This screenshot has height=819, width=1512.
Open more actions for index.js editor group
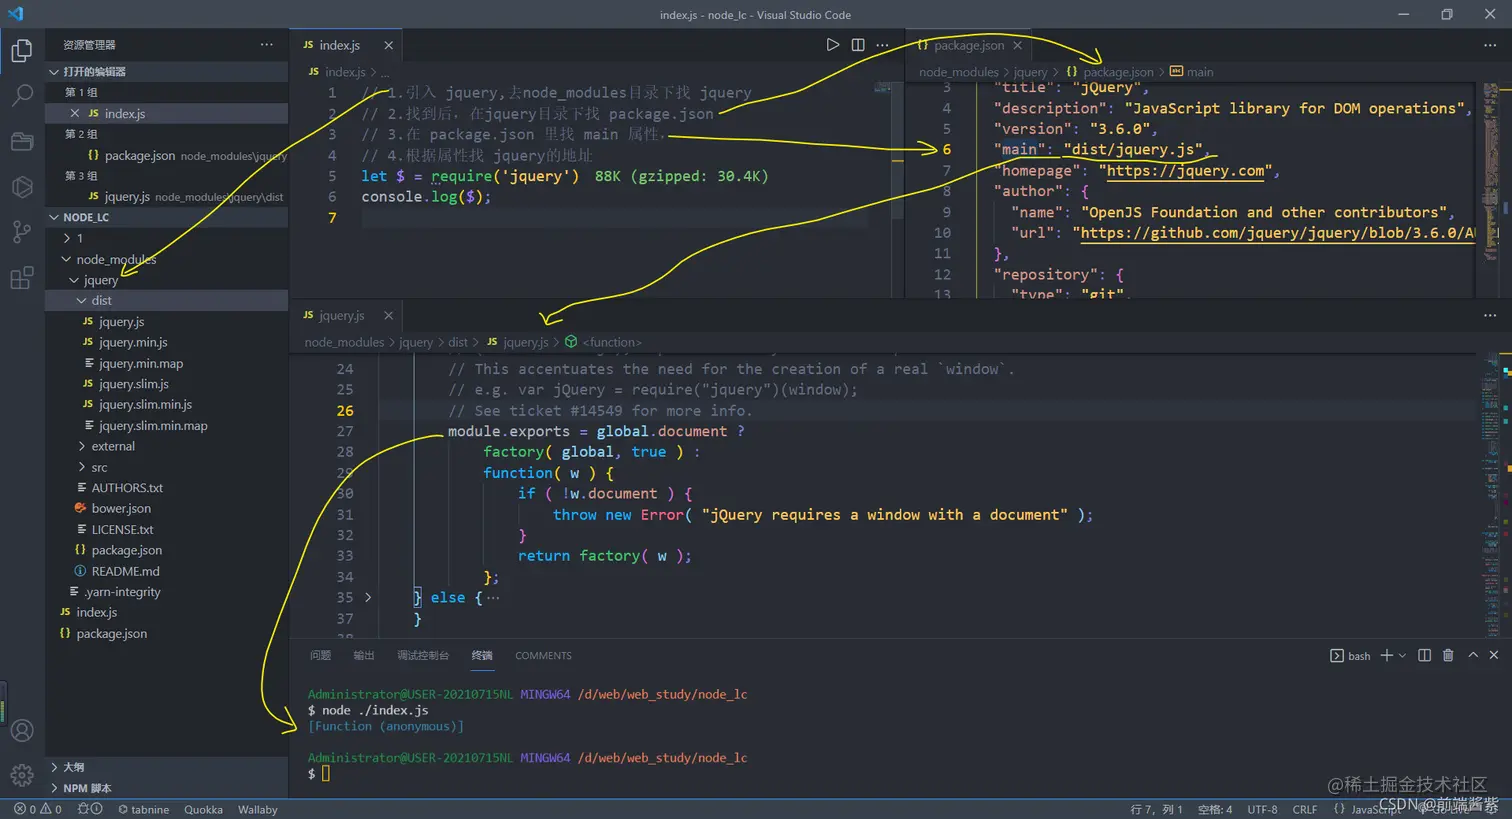[882, 45]
